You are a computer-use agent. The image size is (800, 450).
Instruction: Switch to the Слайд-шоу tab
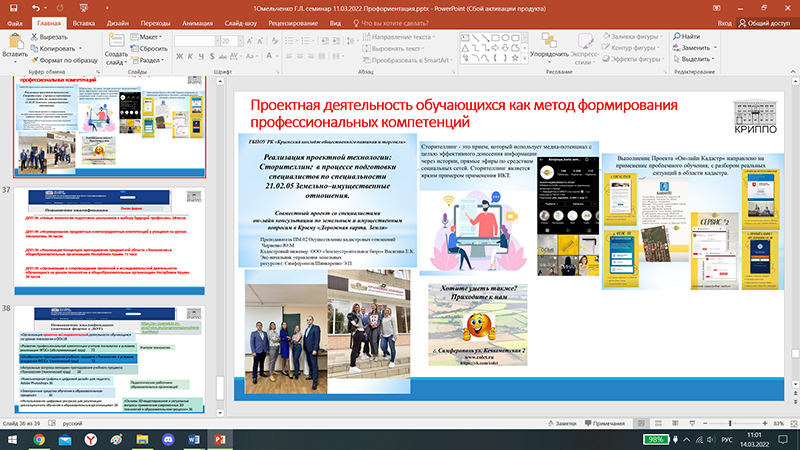240,23
